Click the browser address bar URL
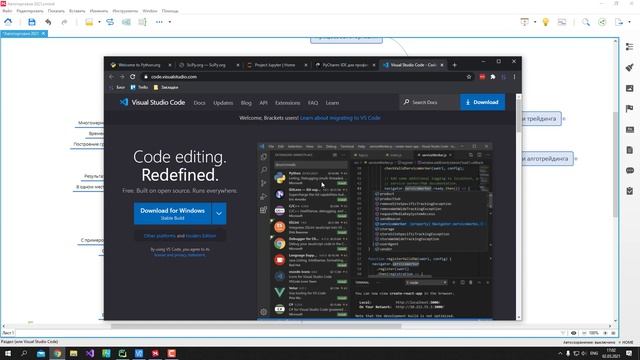Screen dimensions: 640x360 174,77
